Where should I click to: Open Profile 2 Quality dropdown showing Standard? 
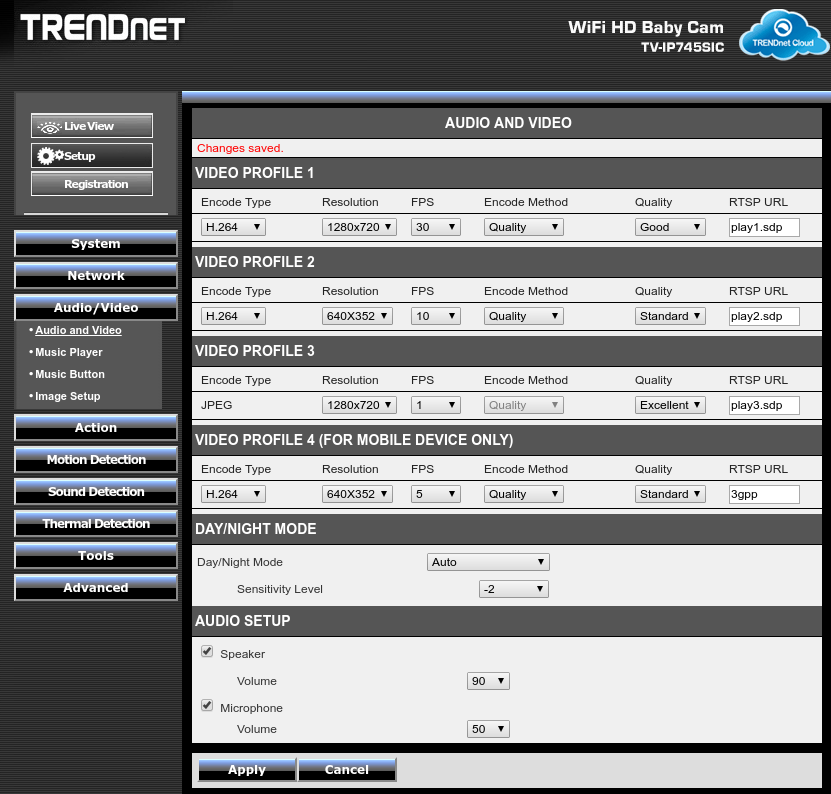pyautogui.click(x=670, y=316)
